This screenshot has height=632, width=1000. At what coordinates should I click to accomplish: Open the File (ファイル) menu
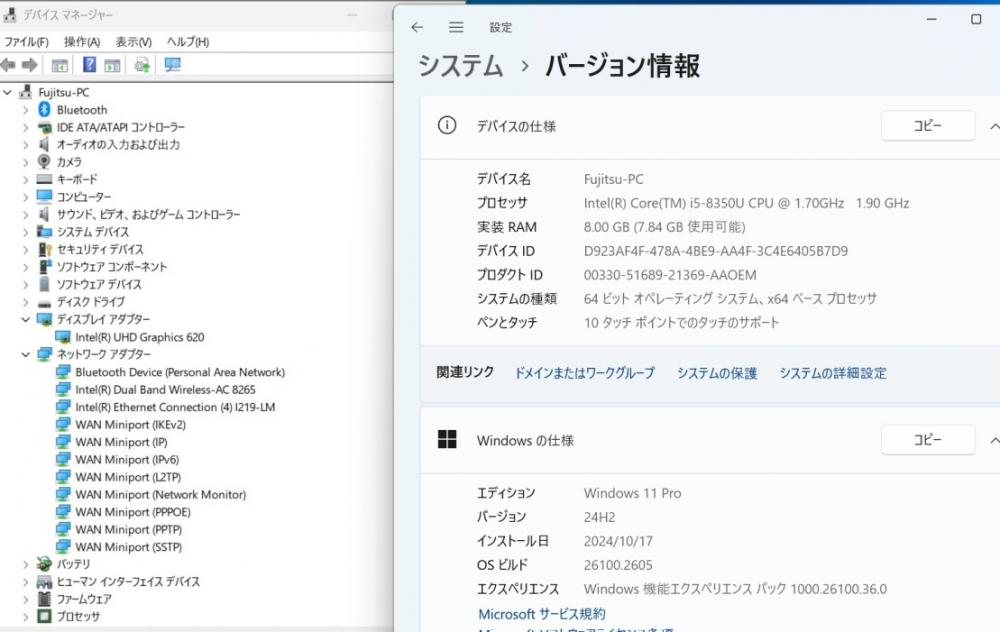point(27,42)
